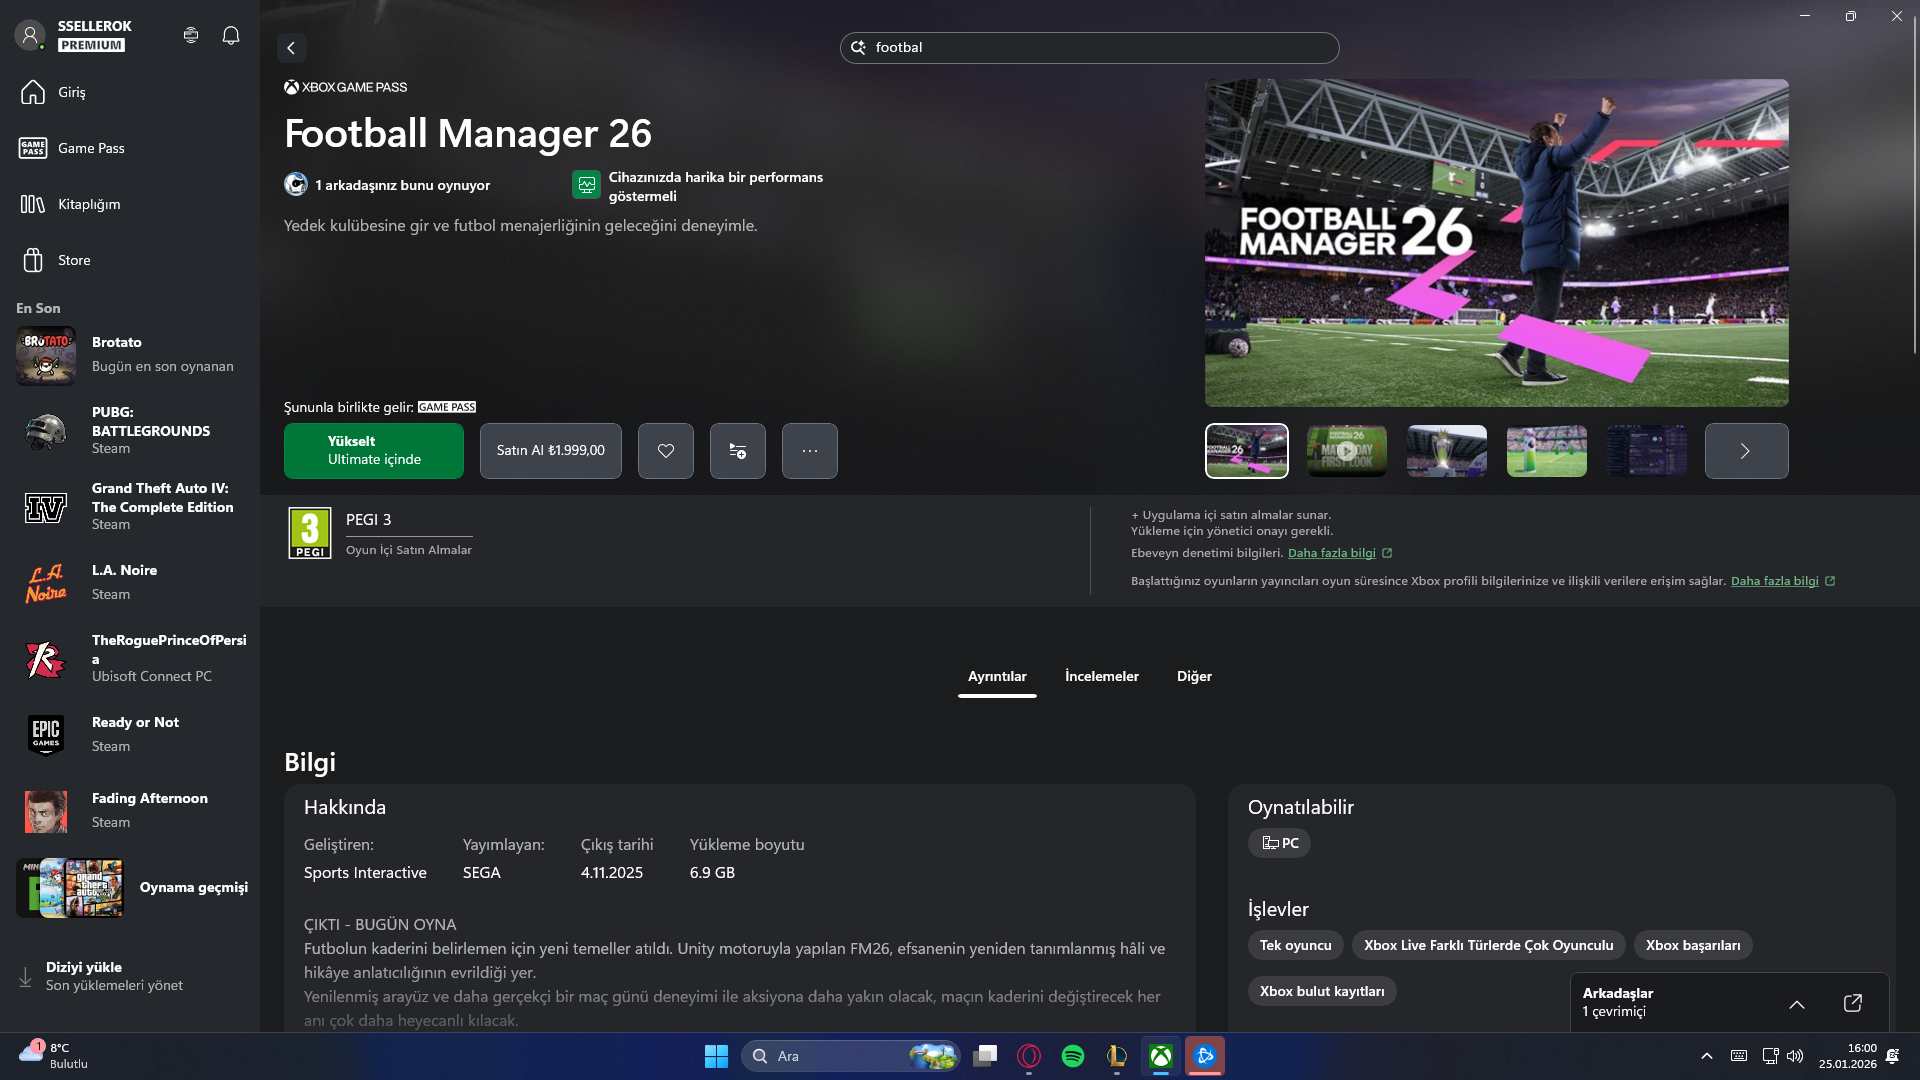This screenshot has width=1920, height=1080.
Task: Click the Tek oyuncu feature tag
Action: pos(1295,945)
